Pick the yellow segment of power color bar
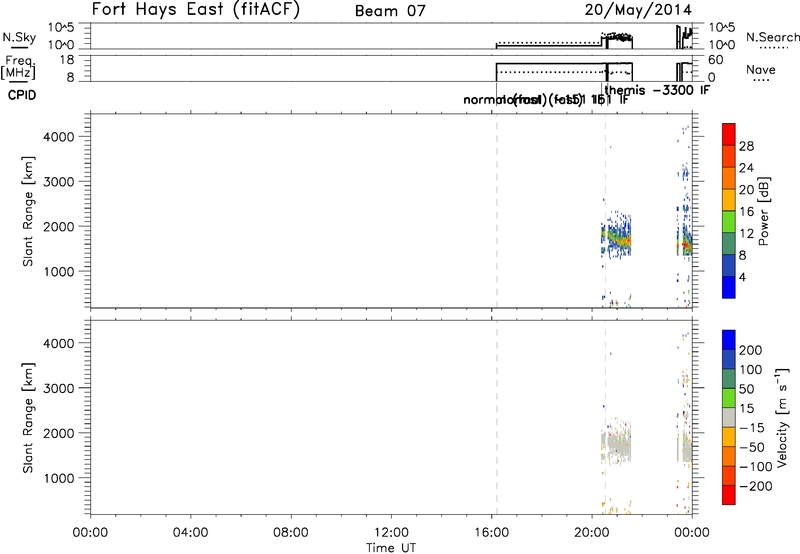 tap(729, 200)
